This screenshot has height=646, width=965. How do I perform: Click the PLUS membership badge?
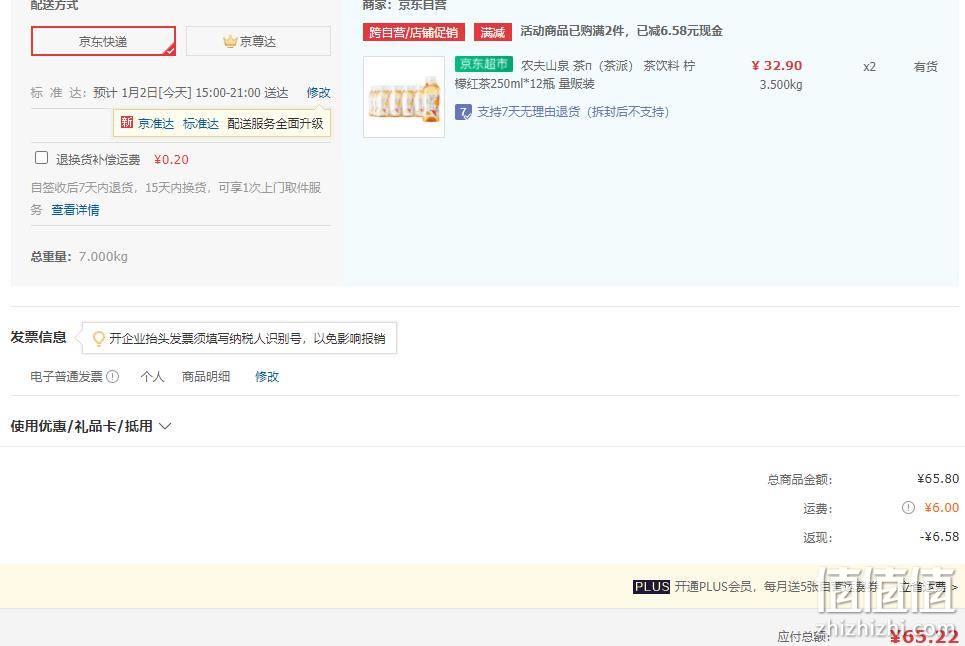(651, 586)
